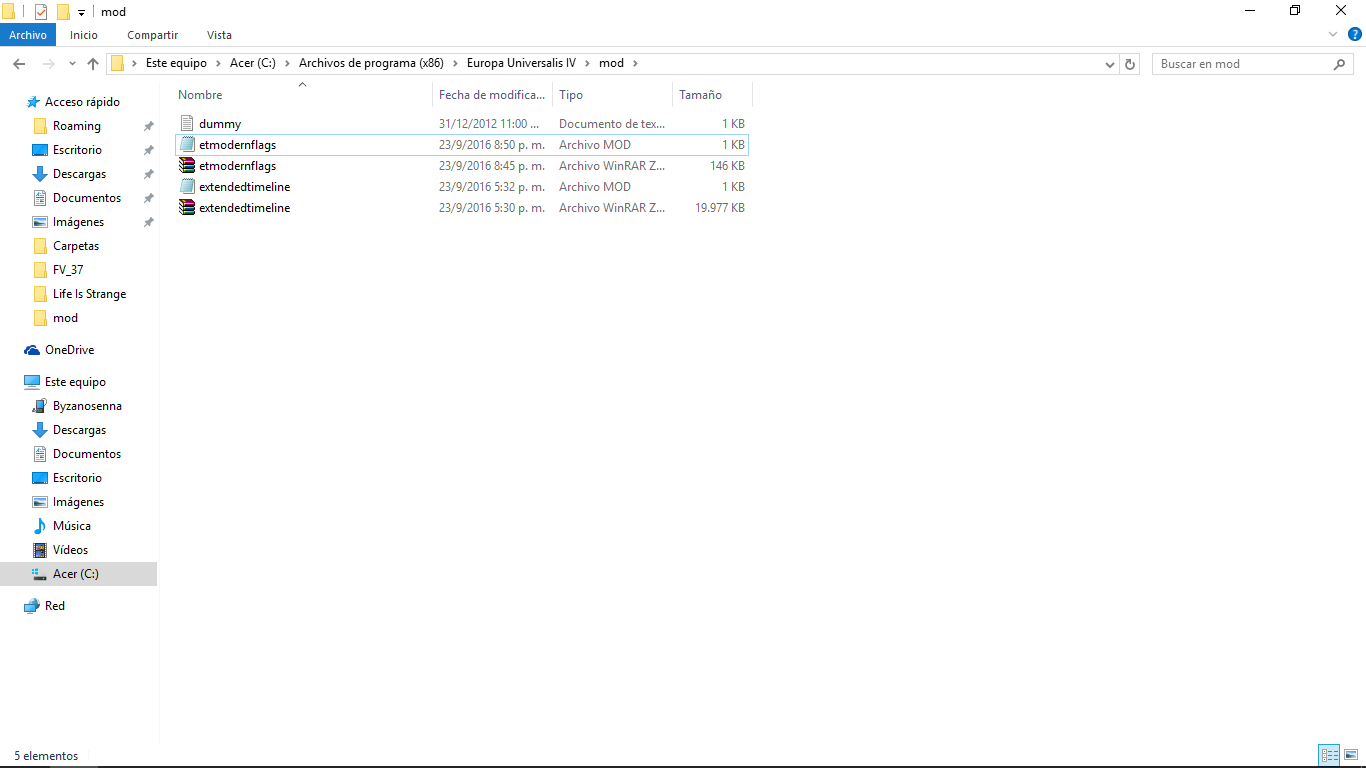The image size is (1366, 768).
Task: Open Acceso rápido in the sidebar
Action: tap(82, 102)
